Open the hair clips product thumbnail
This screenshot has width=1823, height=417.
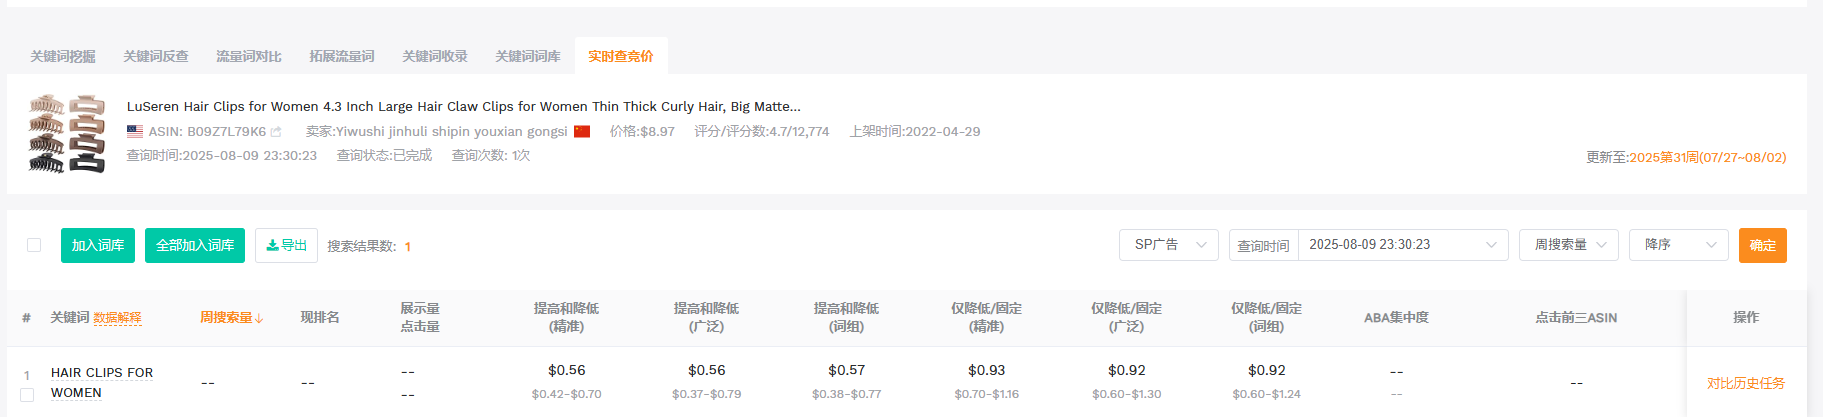[x=67, y=134]
